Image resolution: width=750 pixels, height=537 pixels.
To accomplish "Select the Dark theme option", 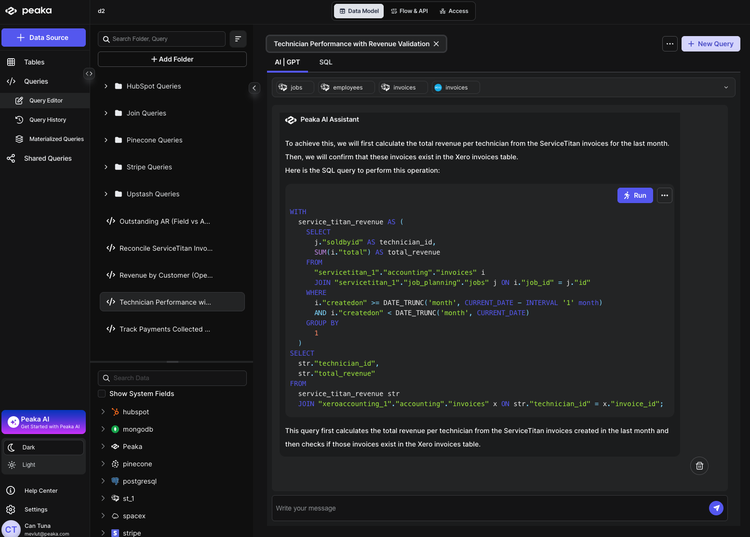I will point(27,447).
